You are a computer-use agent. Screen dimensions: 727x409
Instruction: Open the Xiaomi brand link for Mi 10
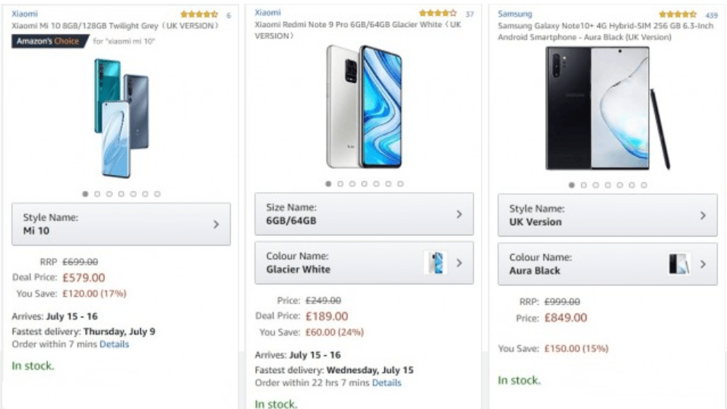tap(25, 14)
